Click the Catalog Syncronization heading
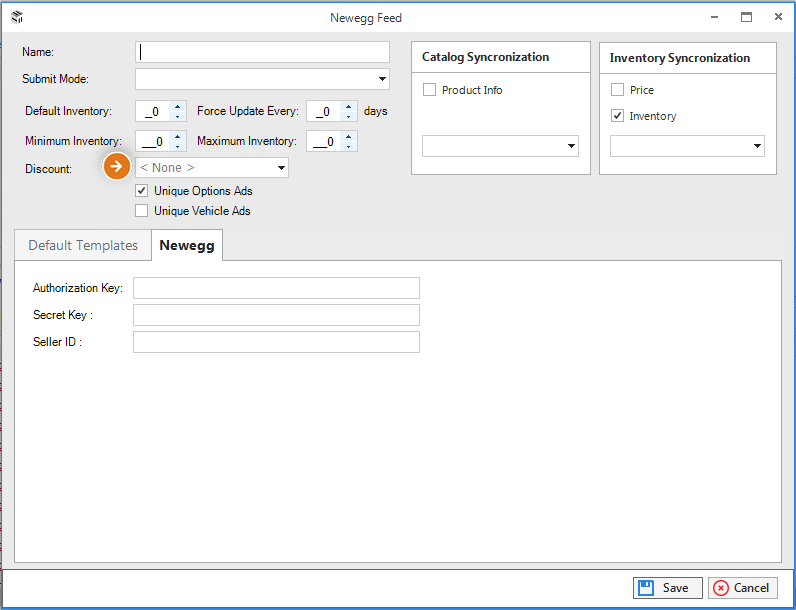The width and height of the screenshot is (796, 610). click(x=485, y=57)
